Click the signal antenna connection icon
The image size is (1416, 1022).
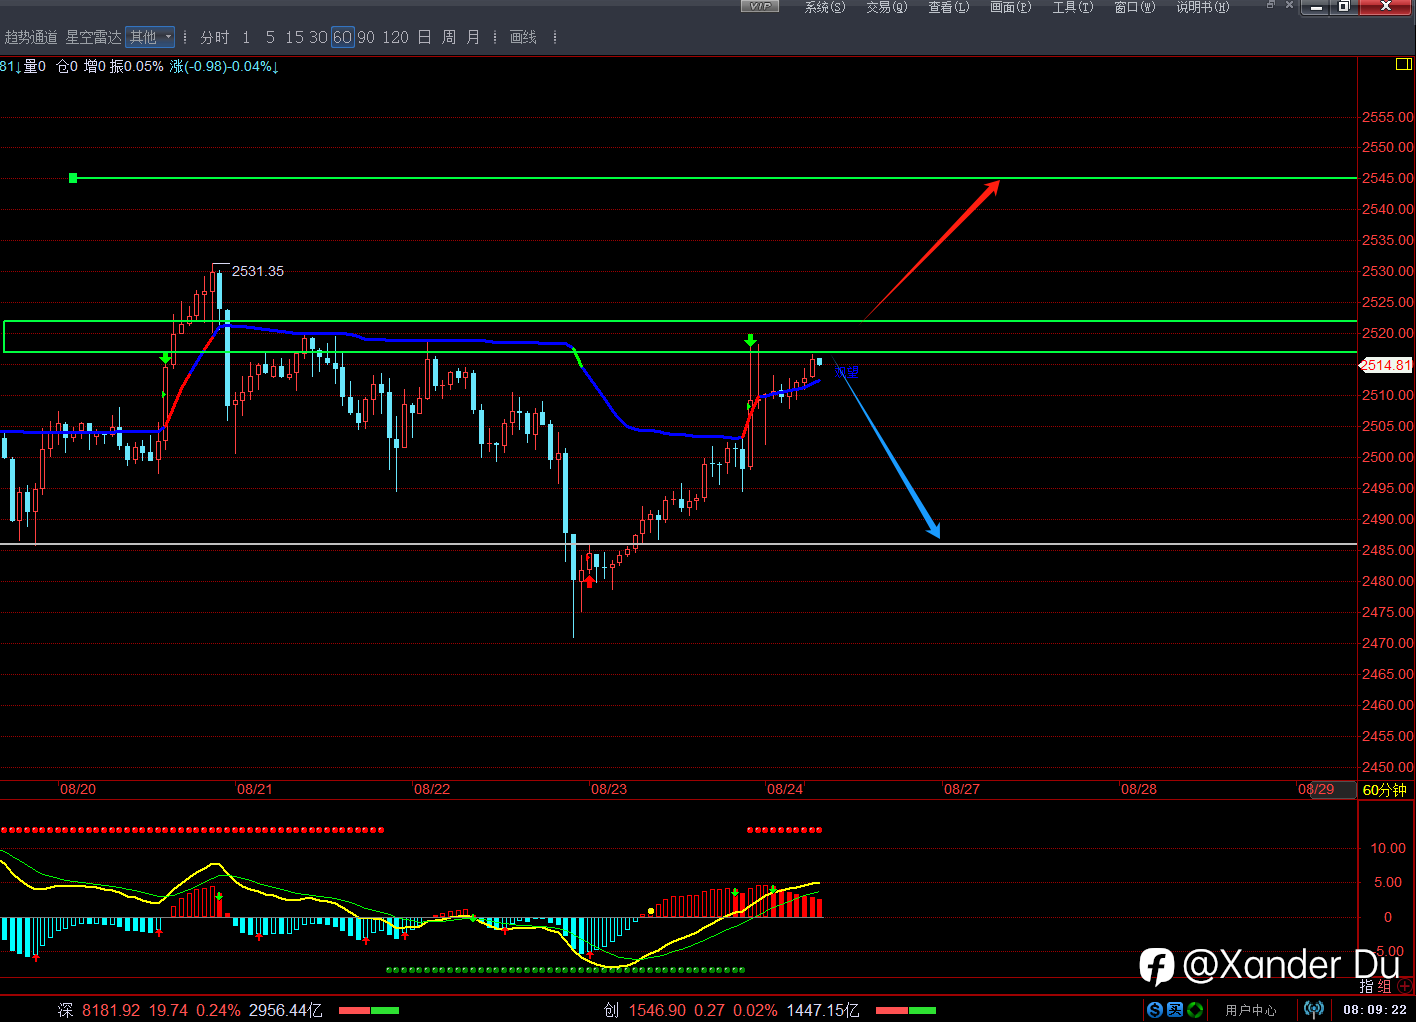1314,1010
